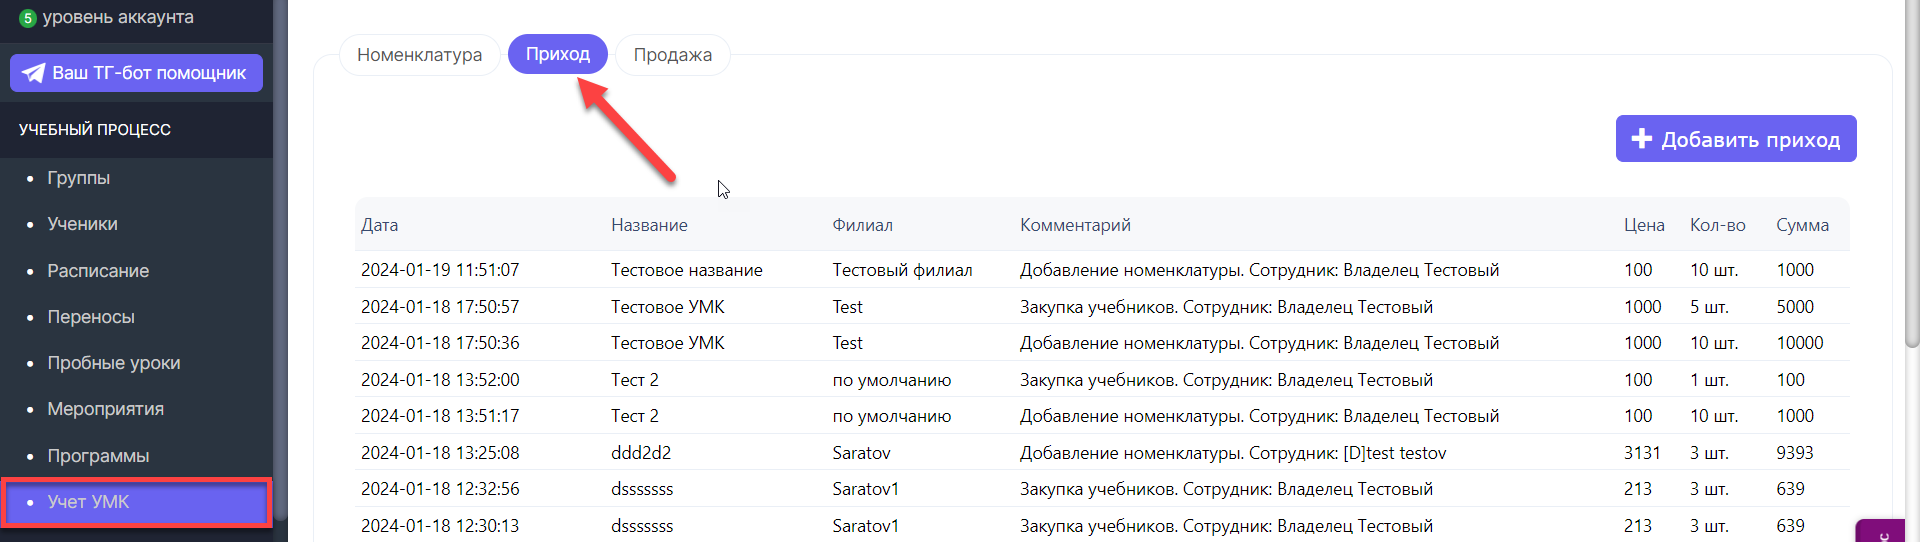Open Пробные уроки section

pos(114,363)
